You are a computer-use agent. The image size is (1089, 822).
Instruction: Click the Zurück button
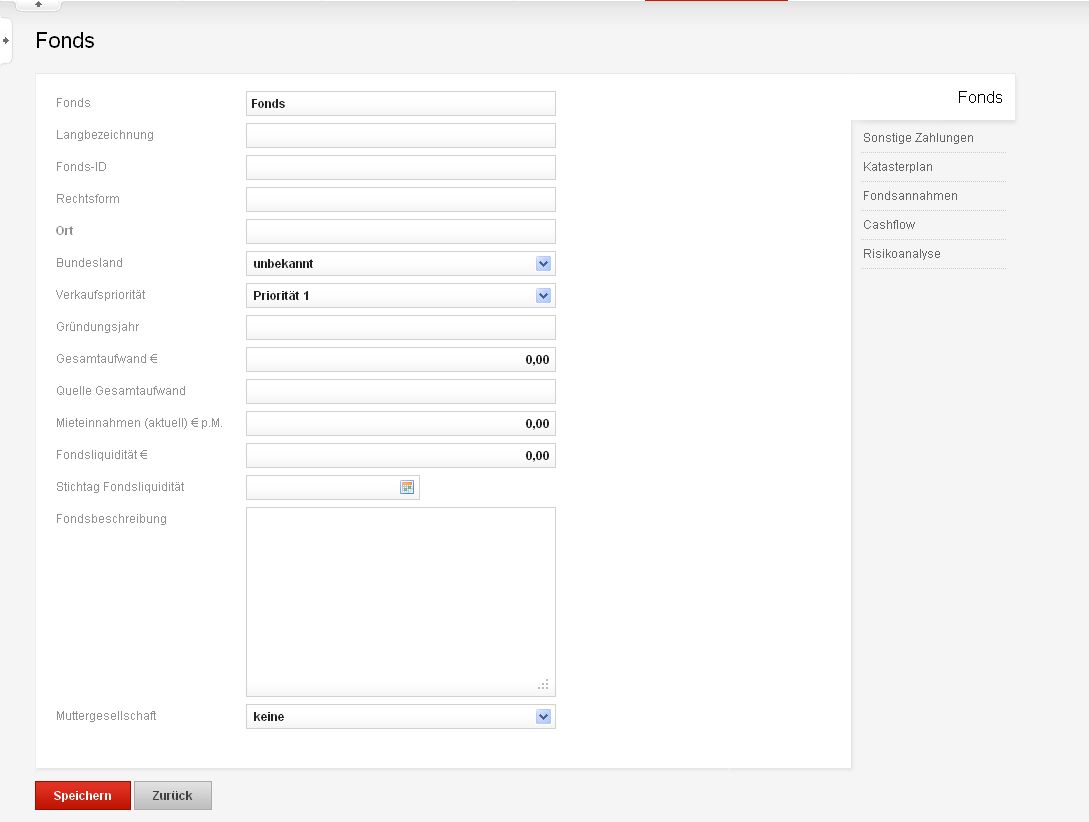click(172, 796)
